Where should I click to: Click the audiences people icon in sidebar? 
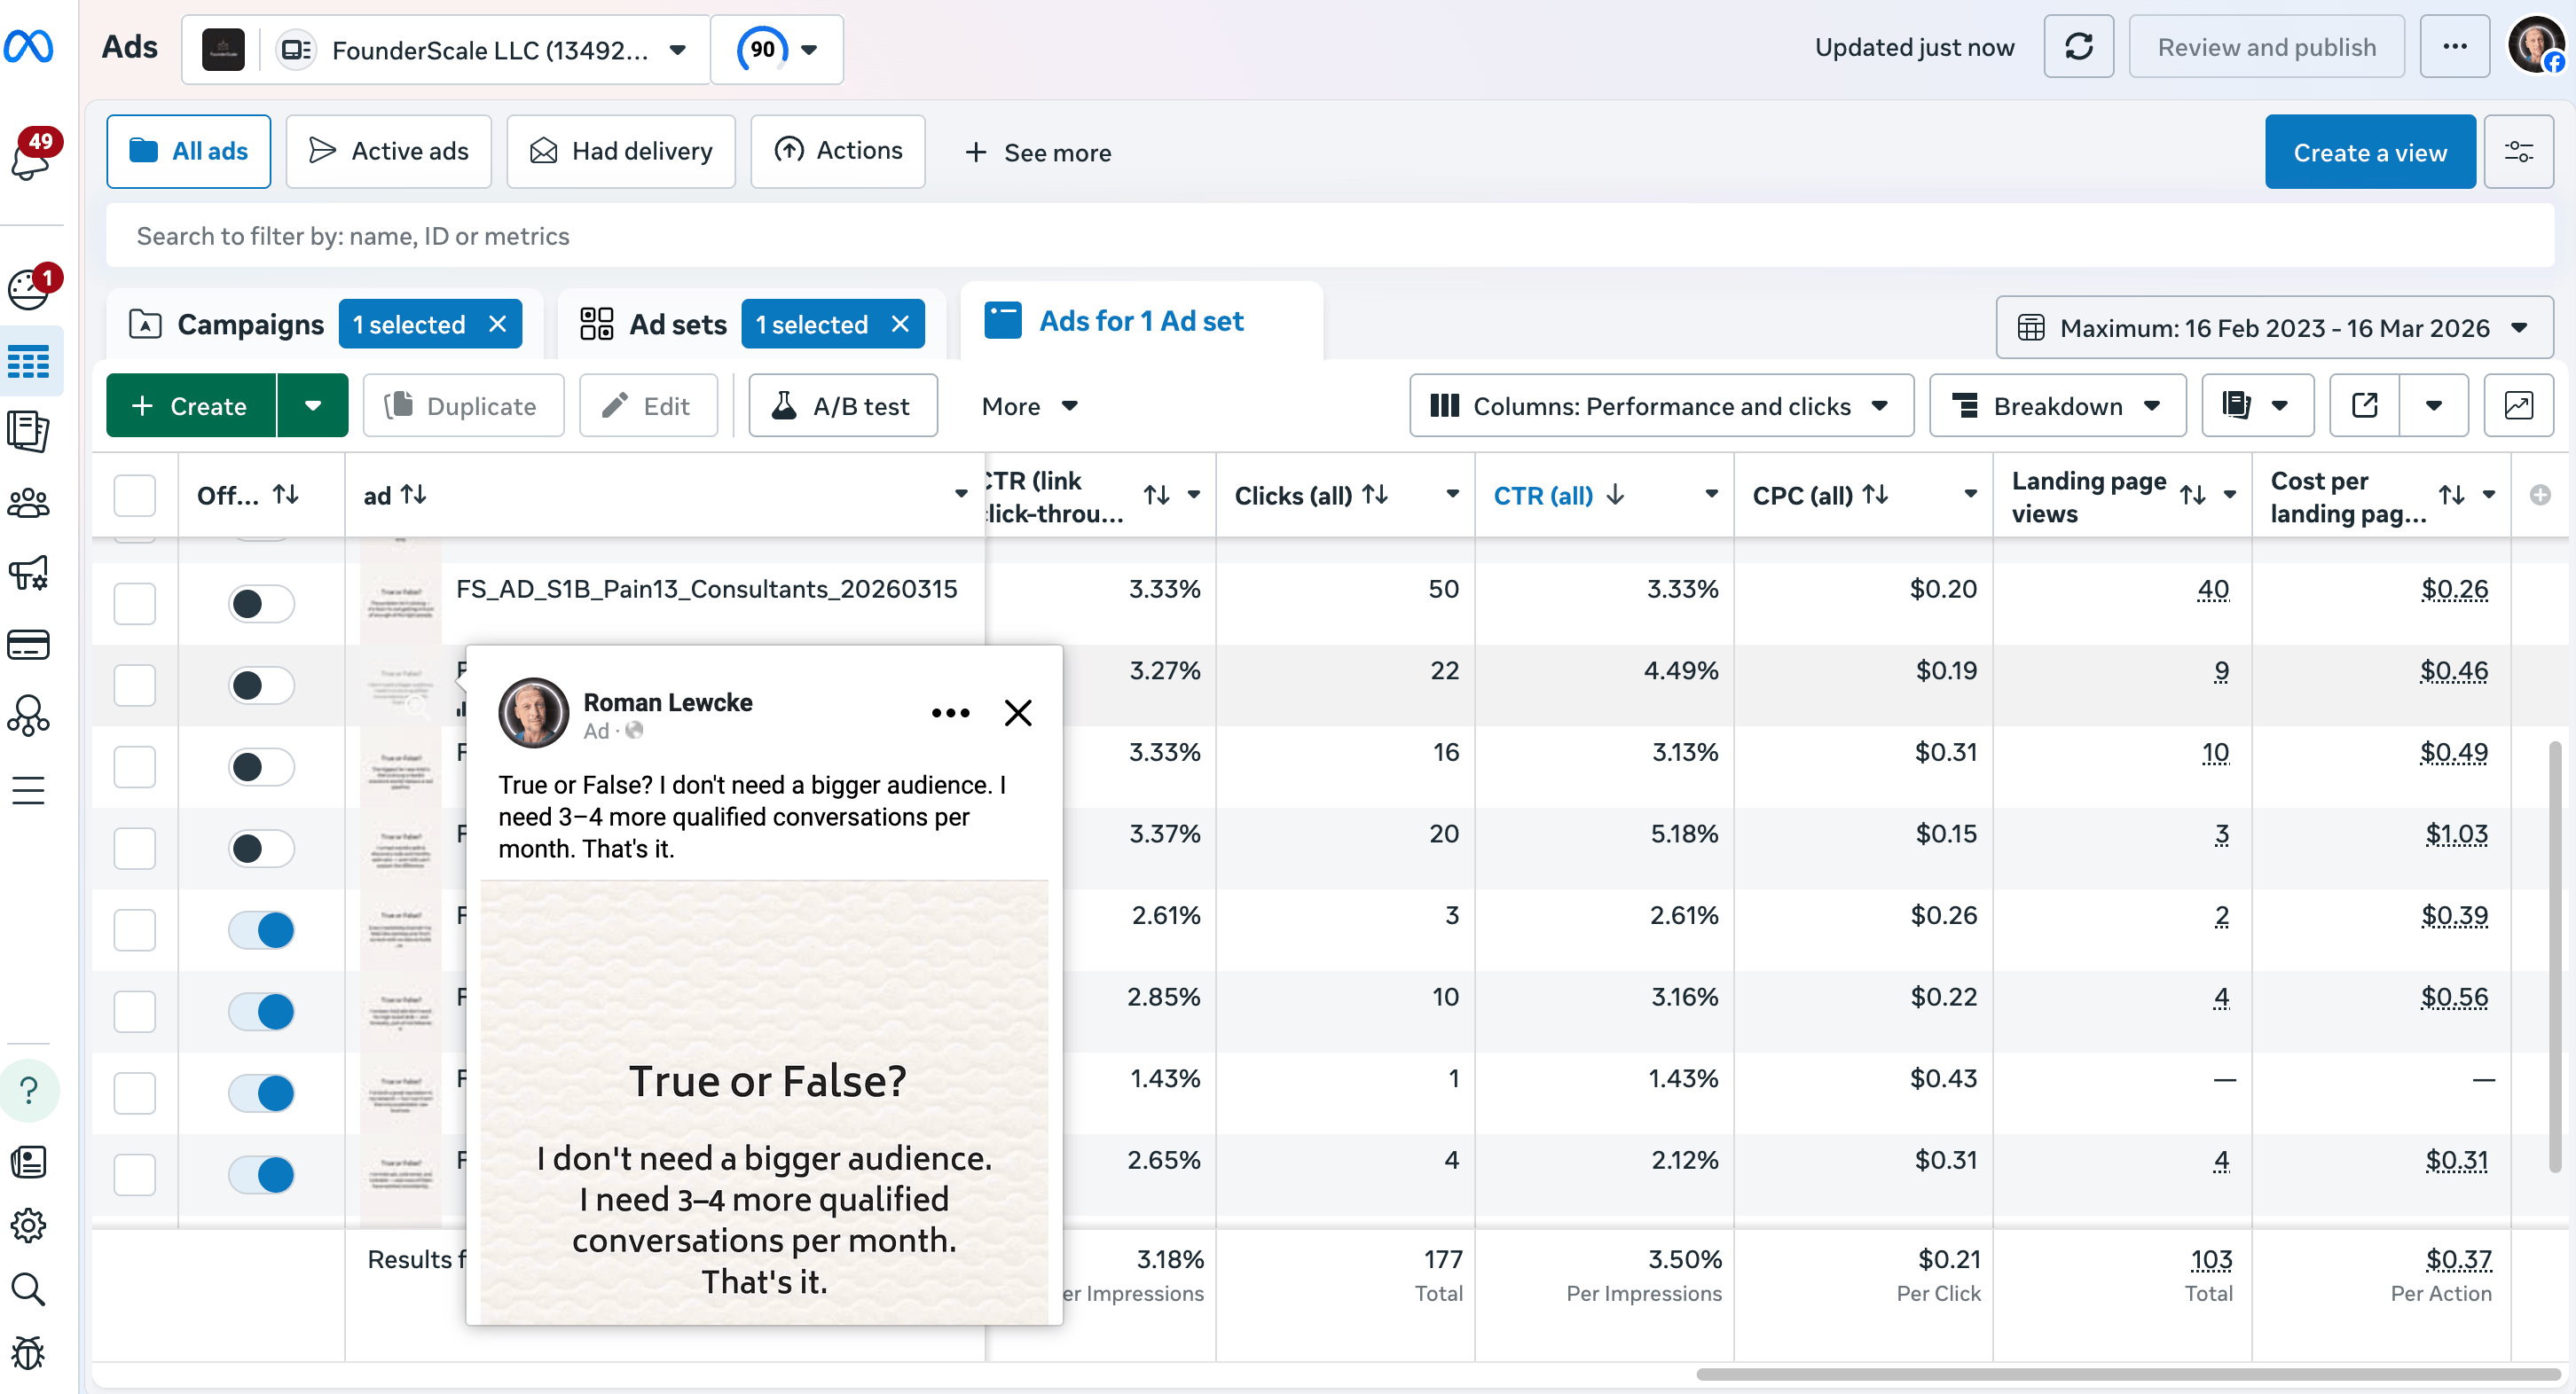click(x=28, y=502)
